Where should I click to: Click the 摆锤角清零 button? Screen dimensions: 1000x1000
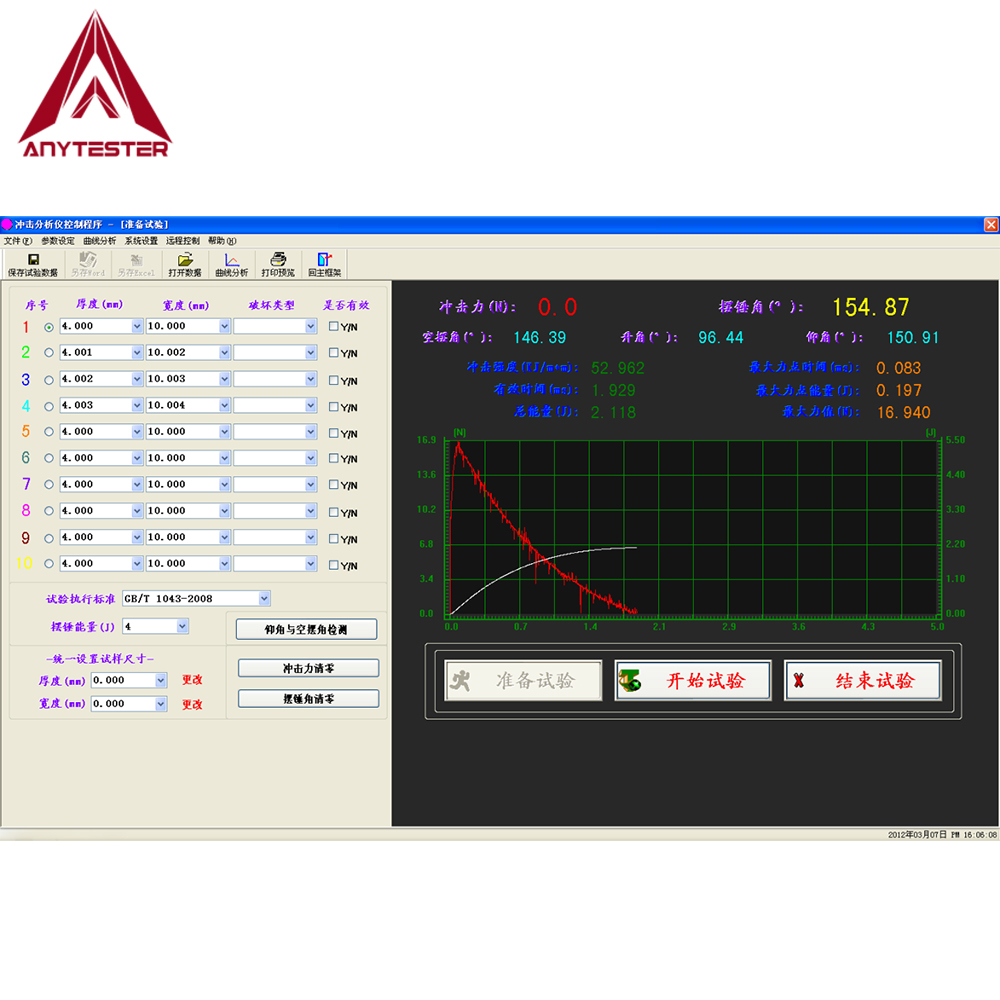(x=309, y=699)
